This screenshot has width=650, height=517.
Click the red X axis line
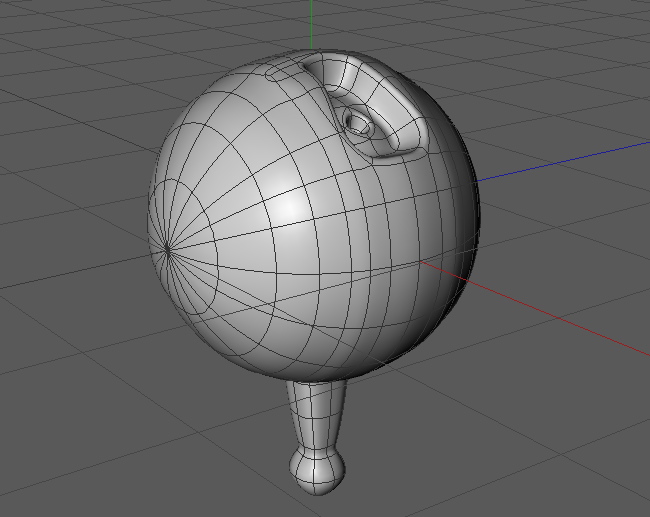tap(535, 308)
